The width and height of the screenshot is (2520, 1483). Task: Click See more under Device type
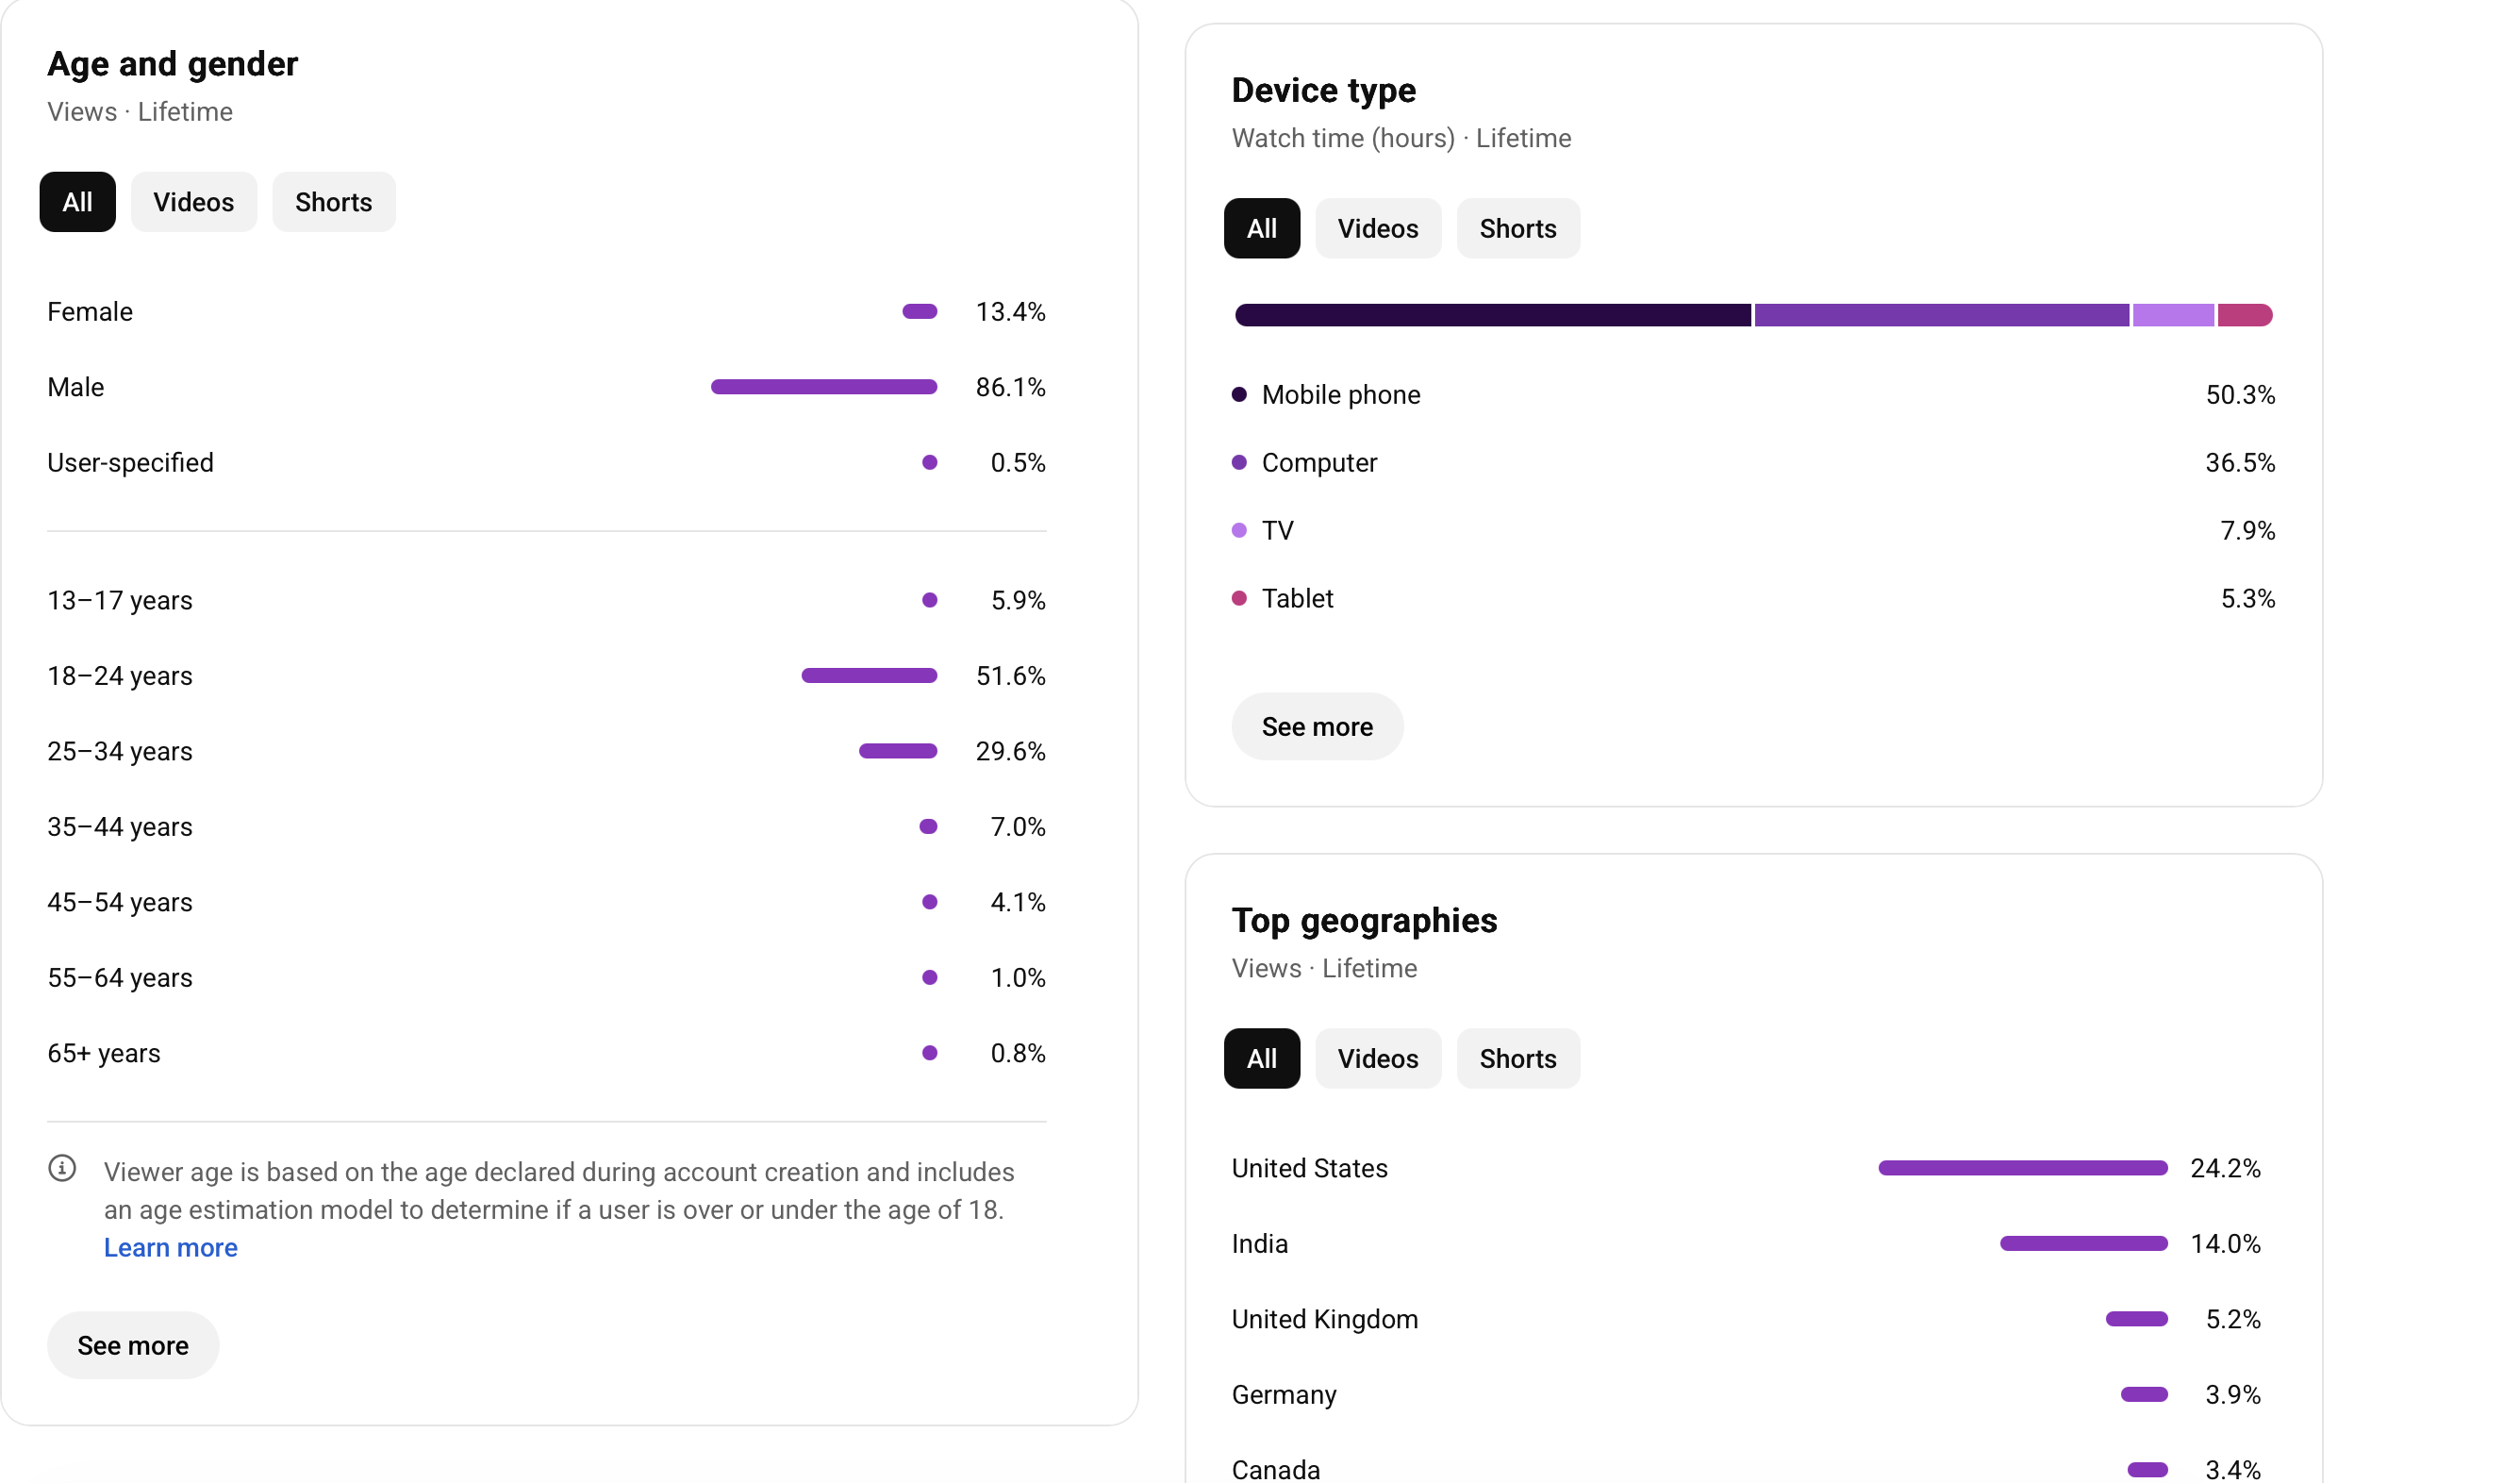click(x=1317, y=727)
